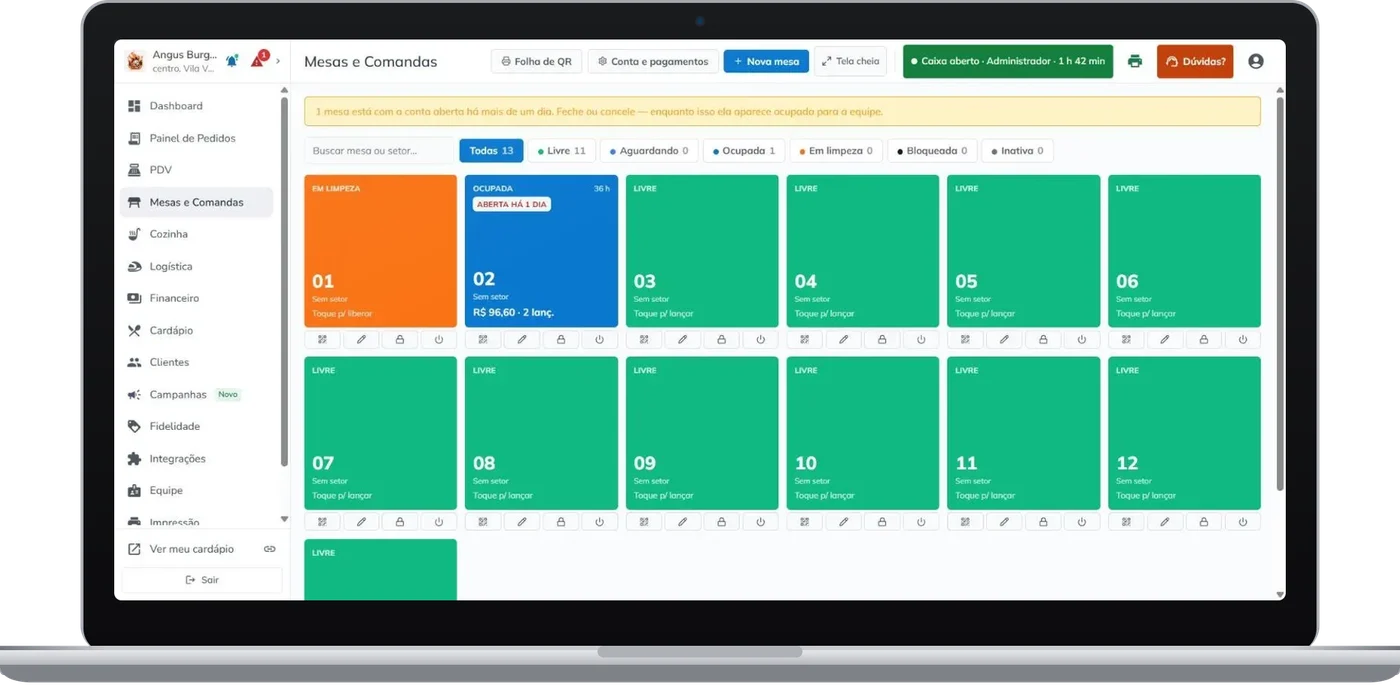This screenshot has height=697, width=1400.
Task: Filter tables by Inativa 0
Action: click(1017, 151)
